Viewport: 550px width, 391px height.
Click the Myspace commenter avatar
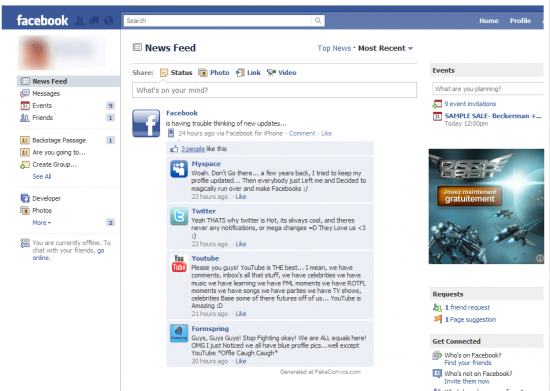(x=179, y=169)
